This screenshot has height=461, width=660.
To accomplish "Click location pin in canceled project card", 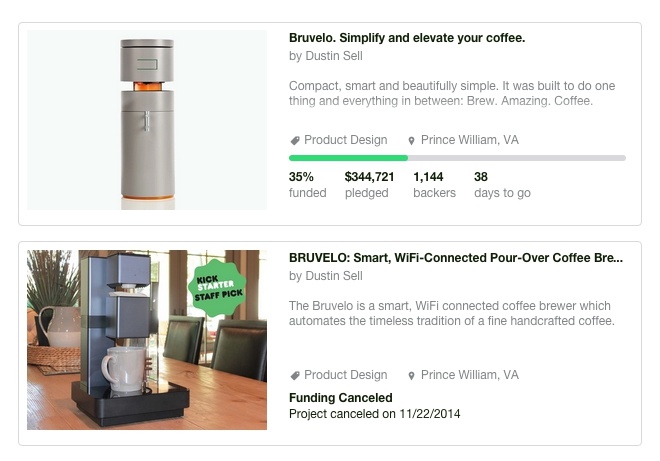I will point(411,376).
